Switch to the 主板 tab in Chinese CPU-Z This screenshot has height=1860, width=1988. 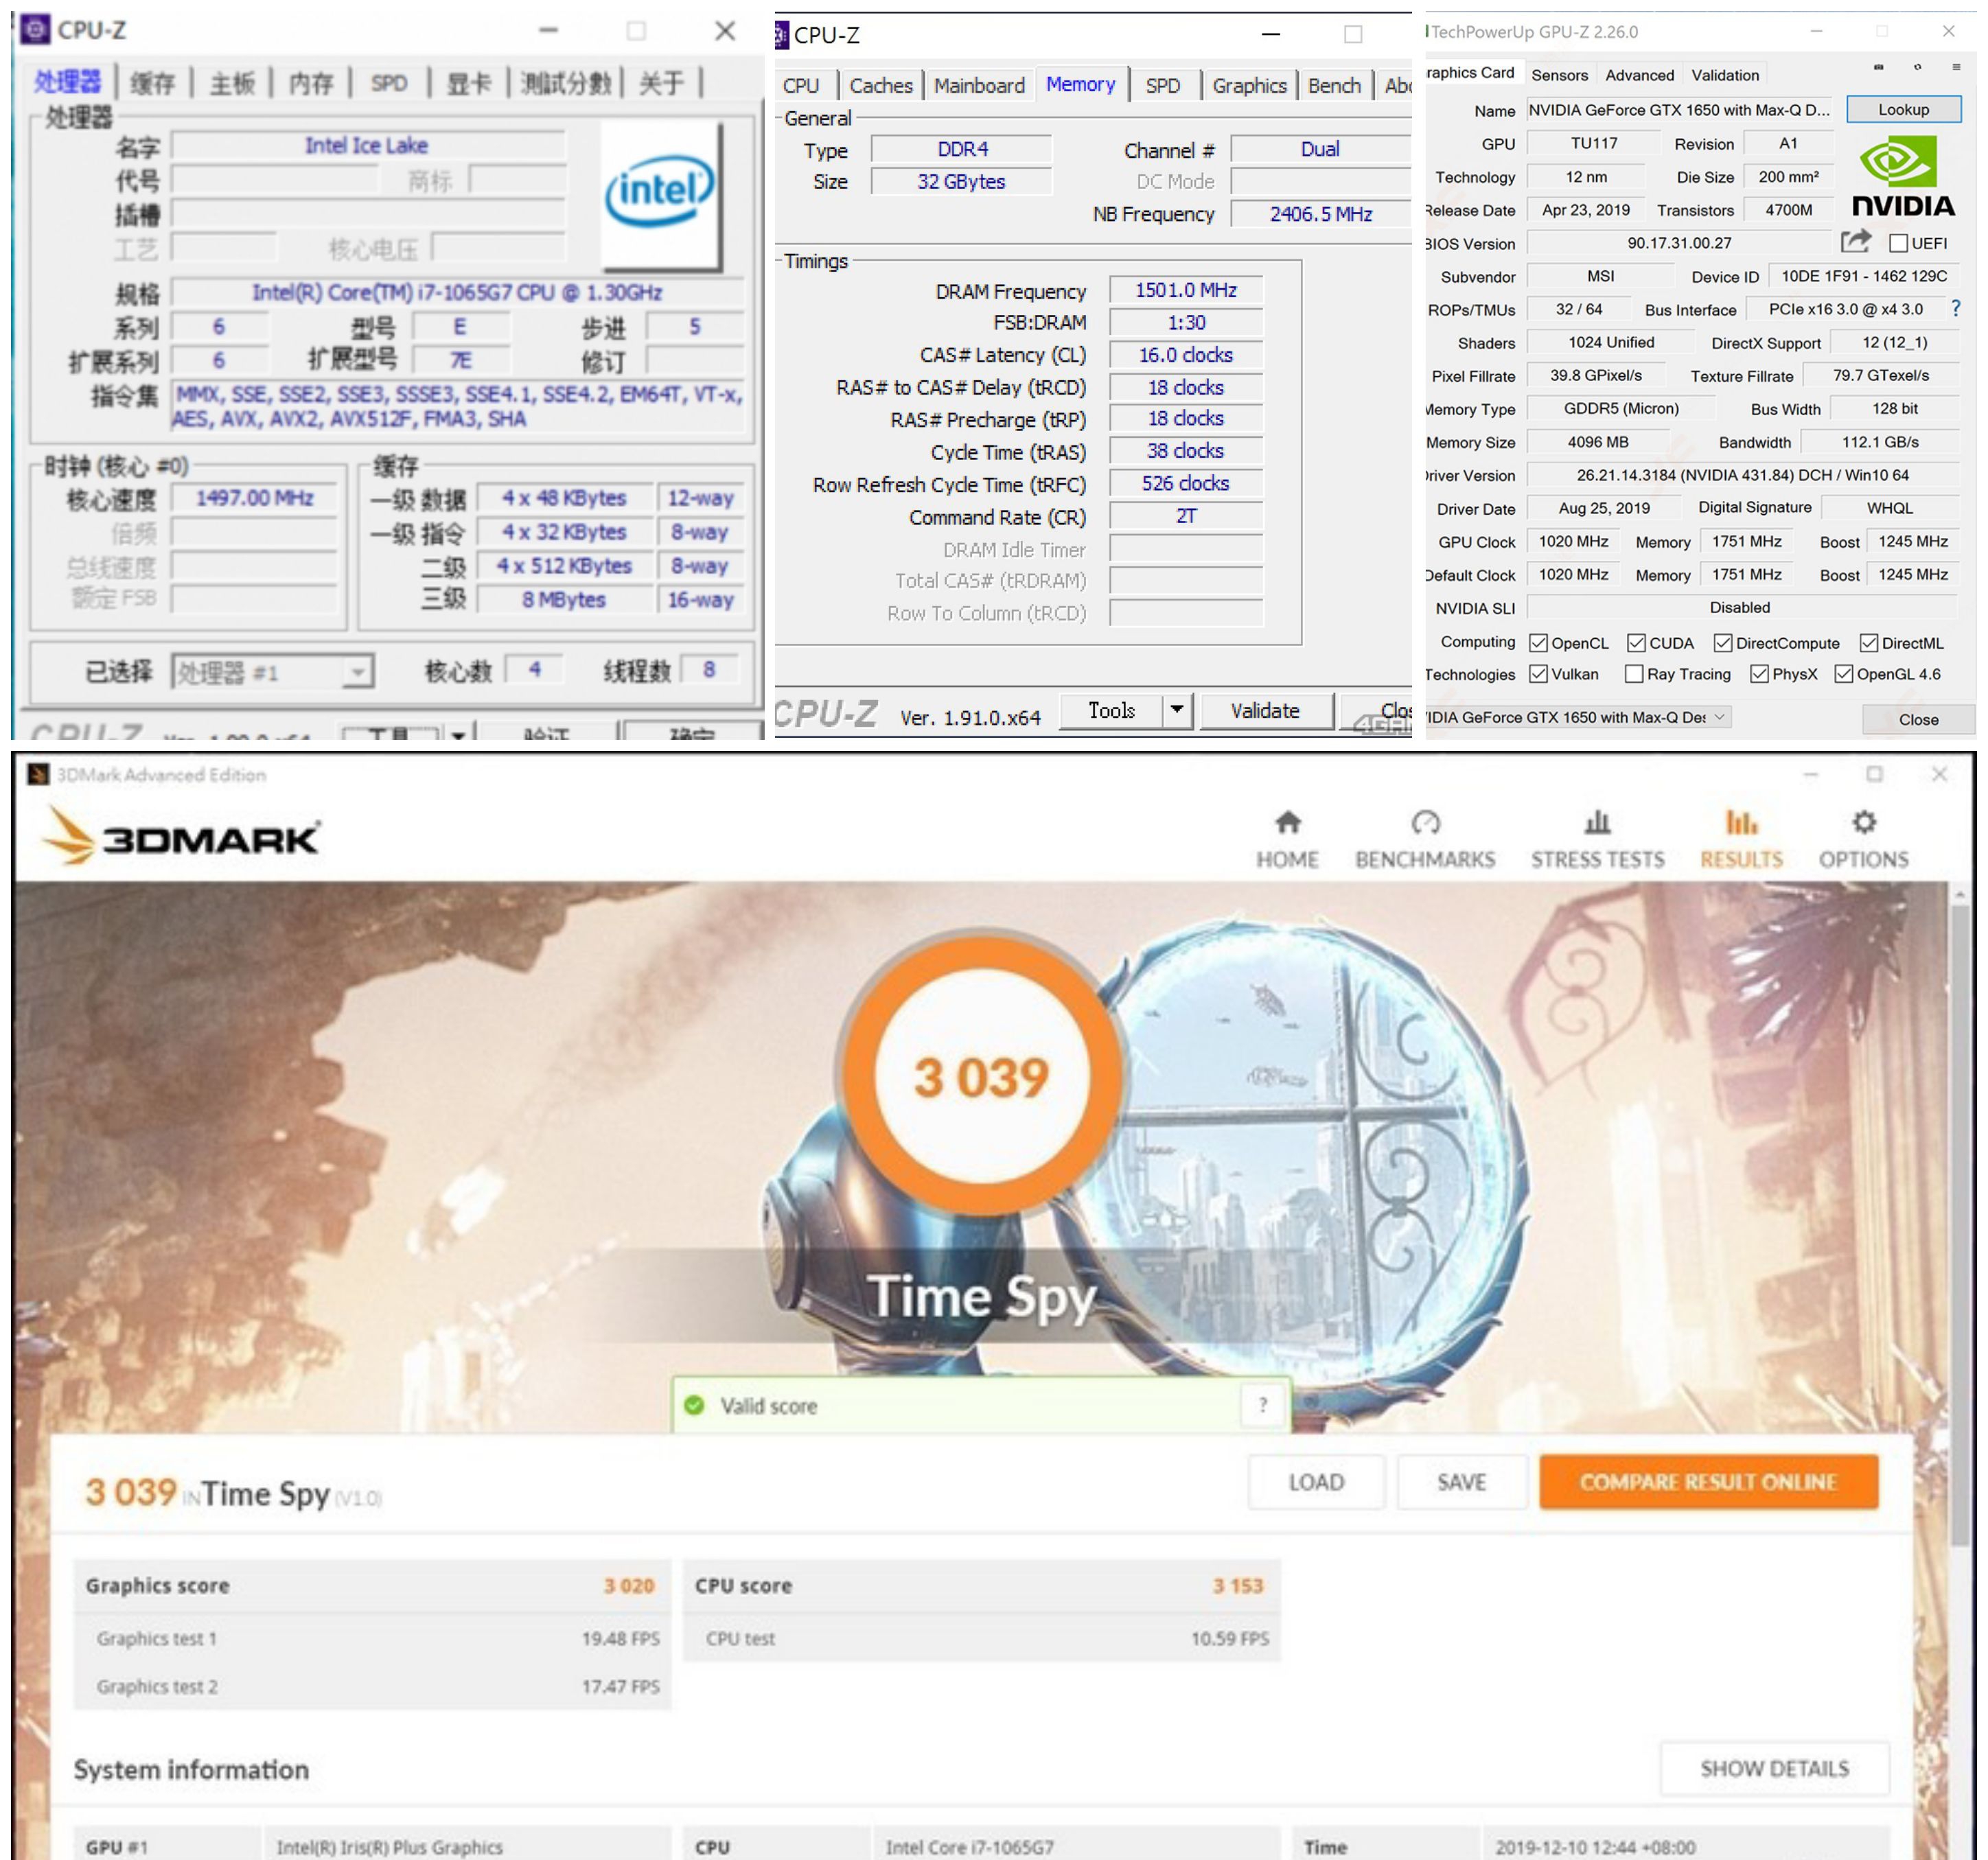point(232,83)
